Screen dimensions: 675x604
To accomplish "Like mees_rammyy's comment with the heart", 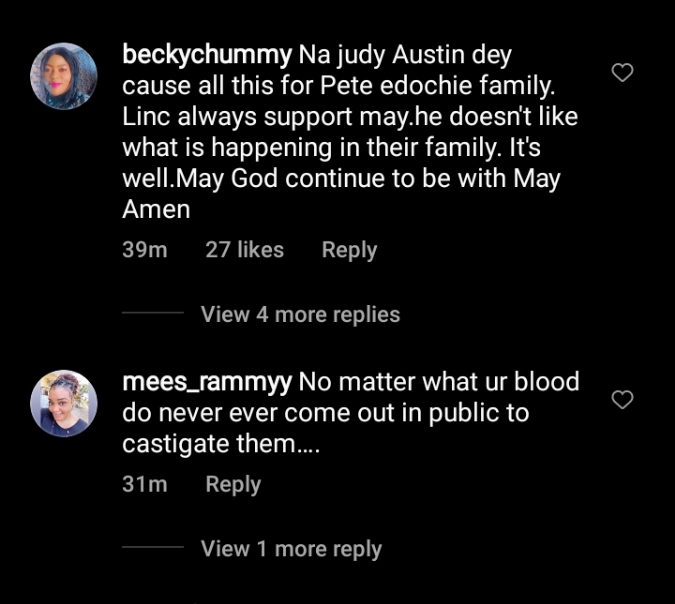I will tap(622, 400).
